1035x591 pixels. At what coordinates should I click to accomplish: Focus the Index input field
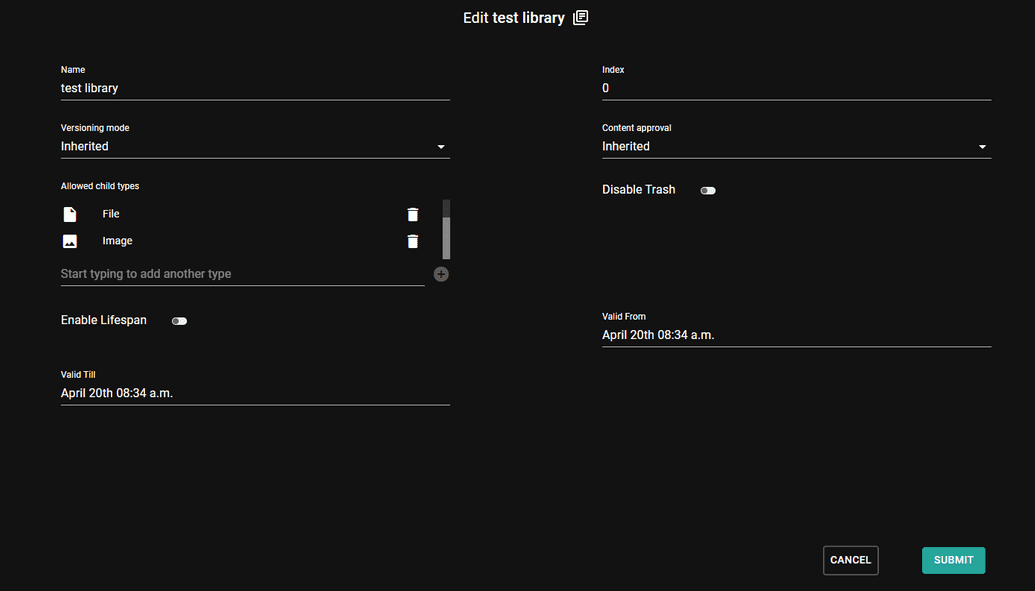pyautogui.click(x=796, y=88)
